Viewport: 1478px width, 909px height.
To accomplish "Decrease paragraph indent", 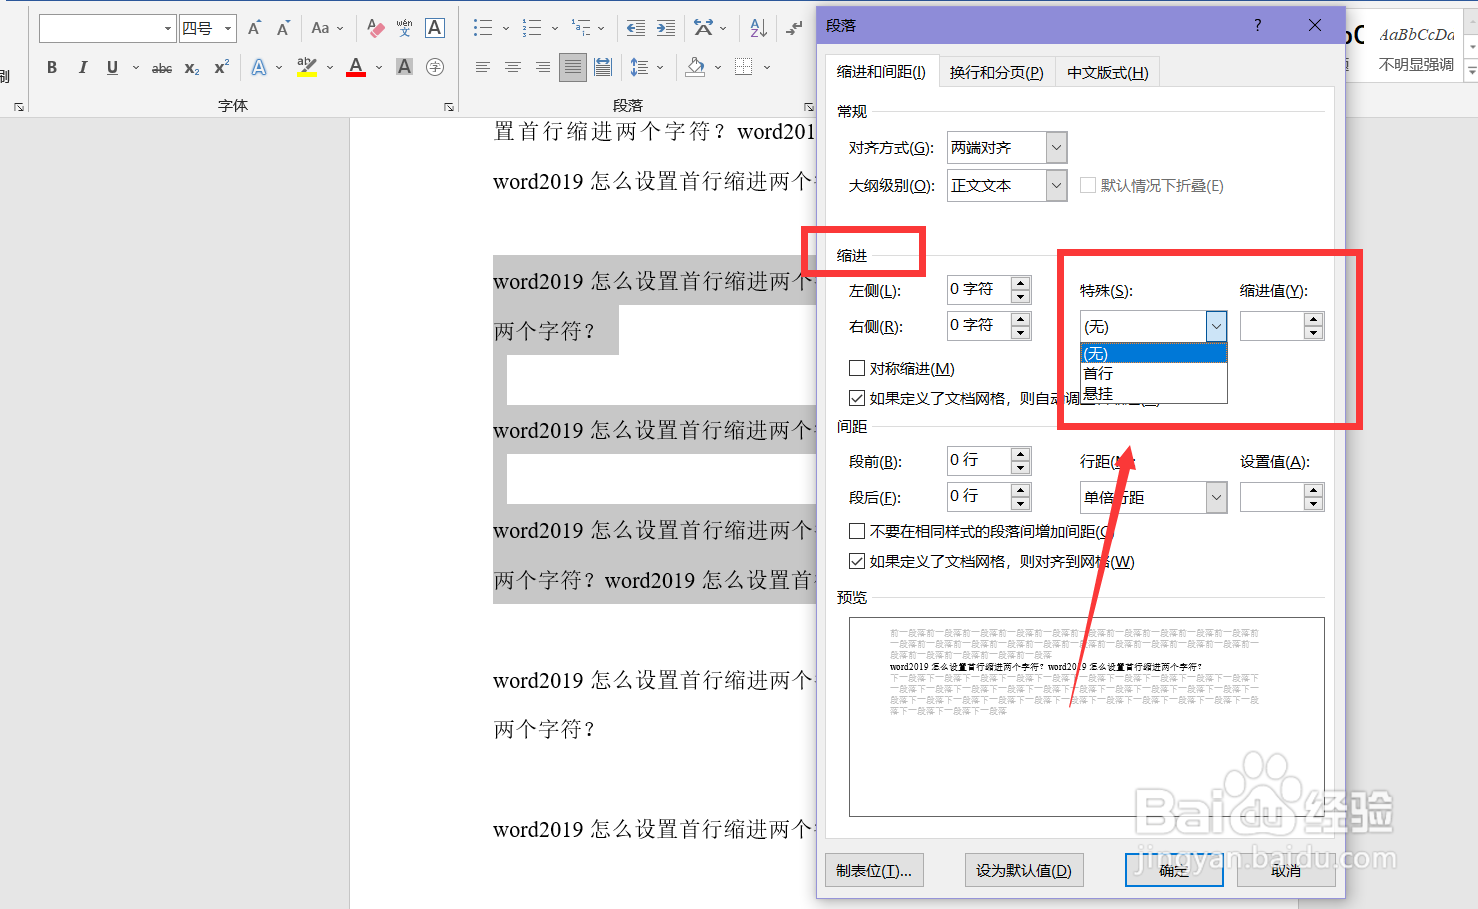I will tap(636, 28).
